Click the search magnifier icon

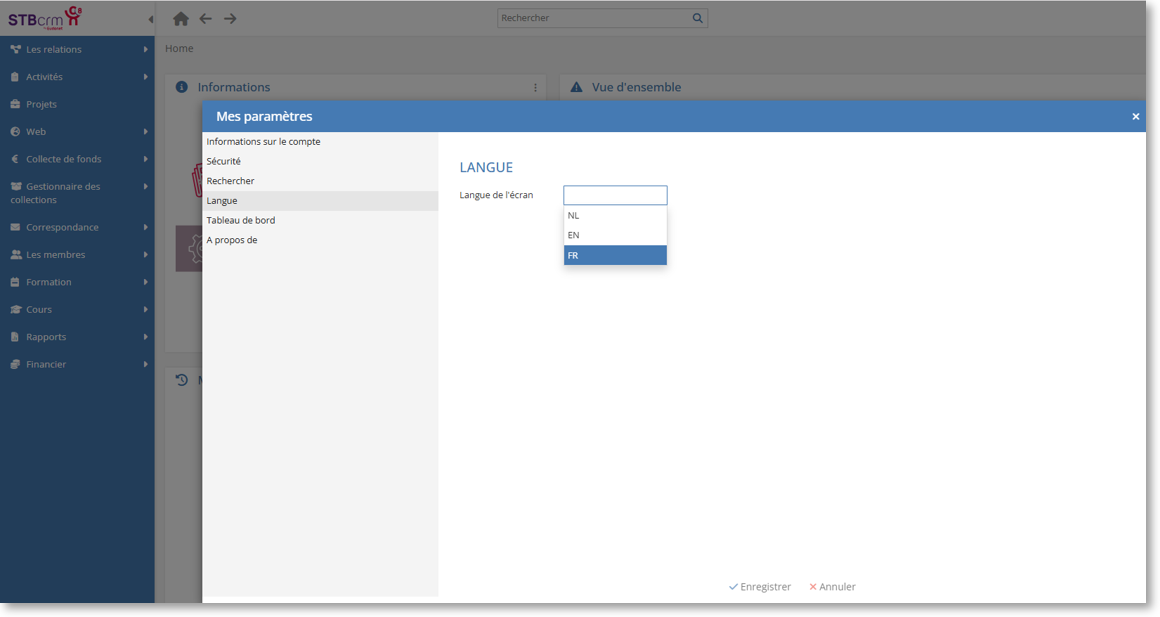(697, 18)
